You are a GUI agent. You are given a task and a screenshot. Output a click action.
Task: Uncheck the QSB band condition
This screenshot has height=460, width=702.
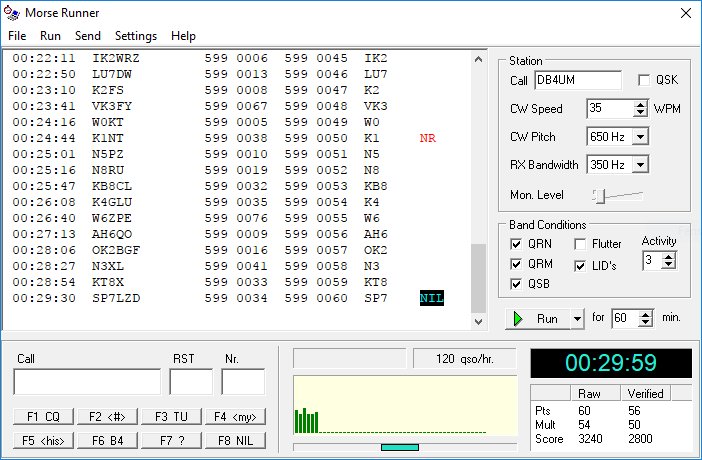[x=516, y=284]
